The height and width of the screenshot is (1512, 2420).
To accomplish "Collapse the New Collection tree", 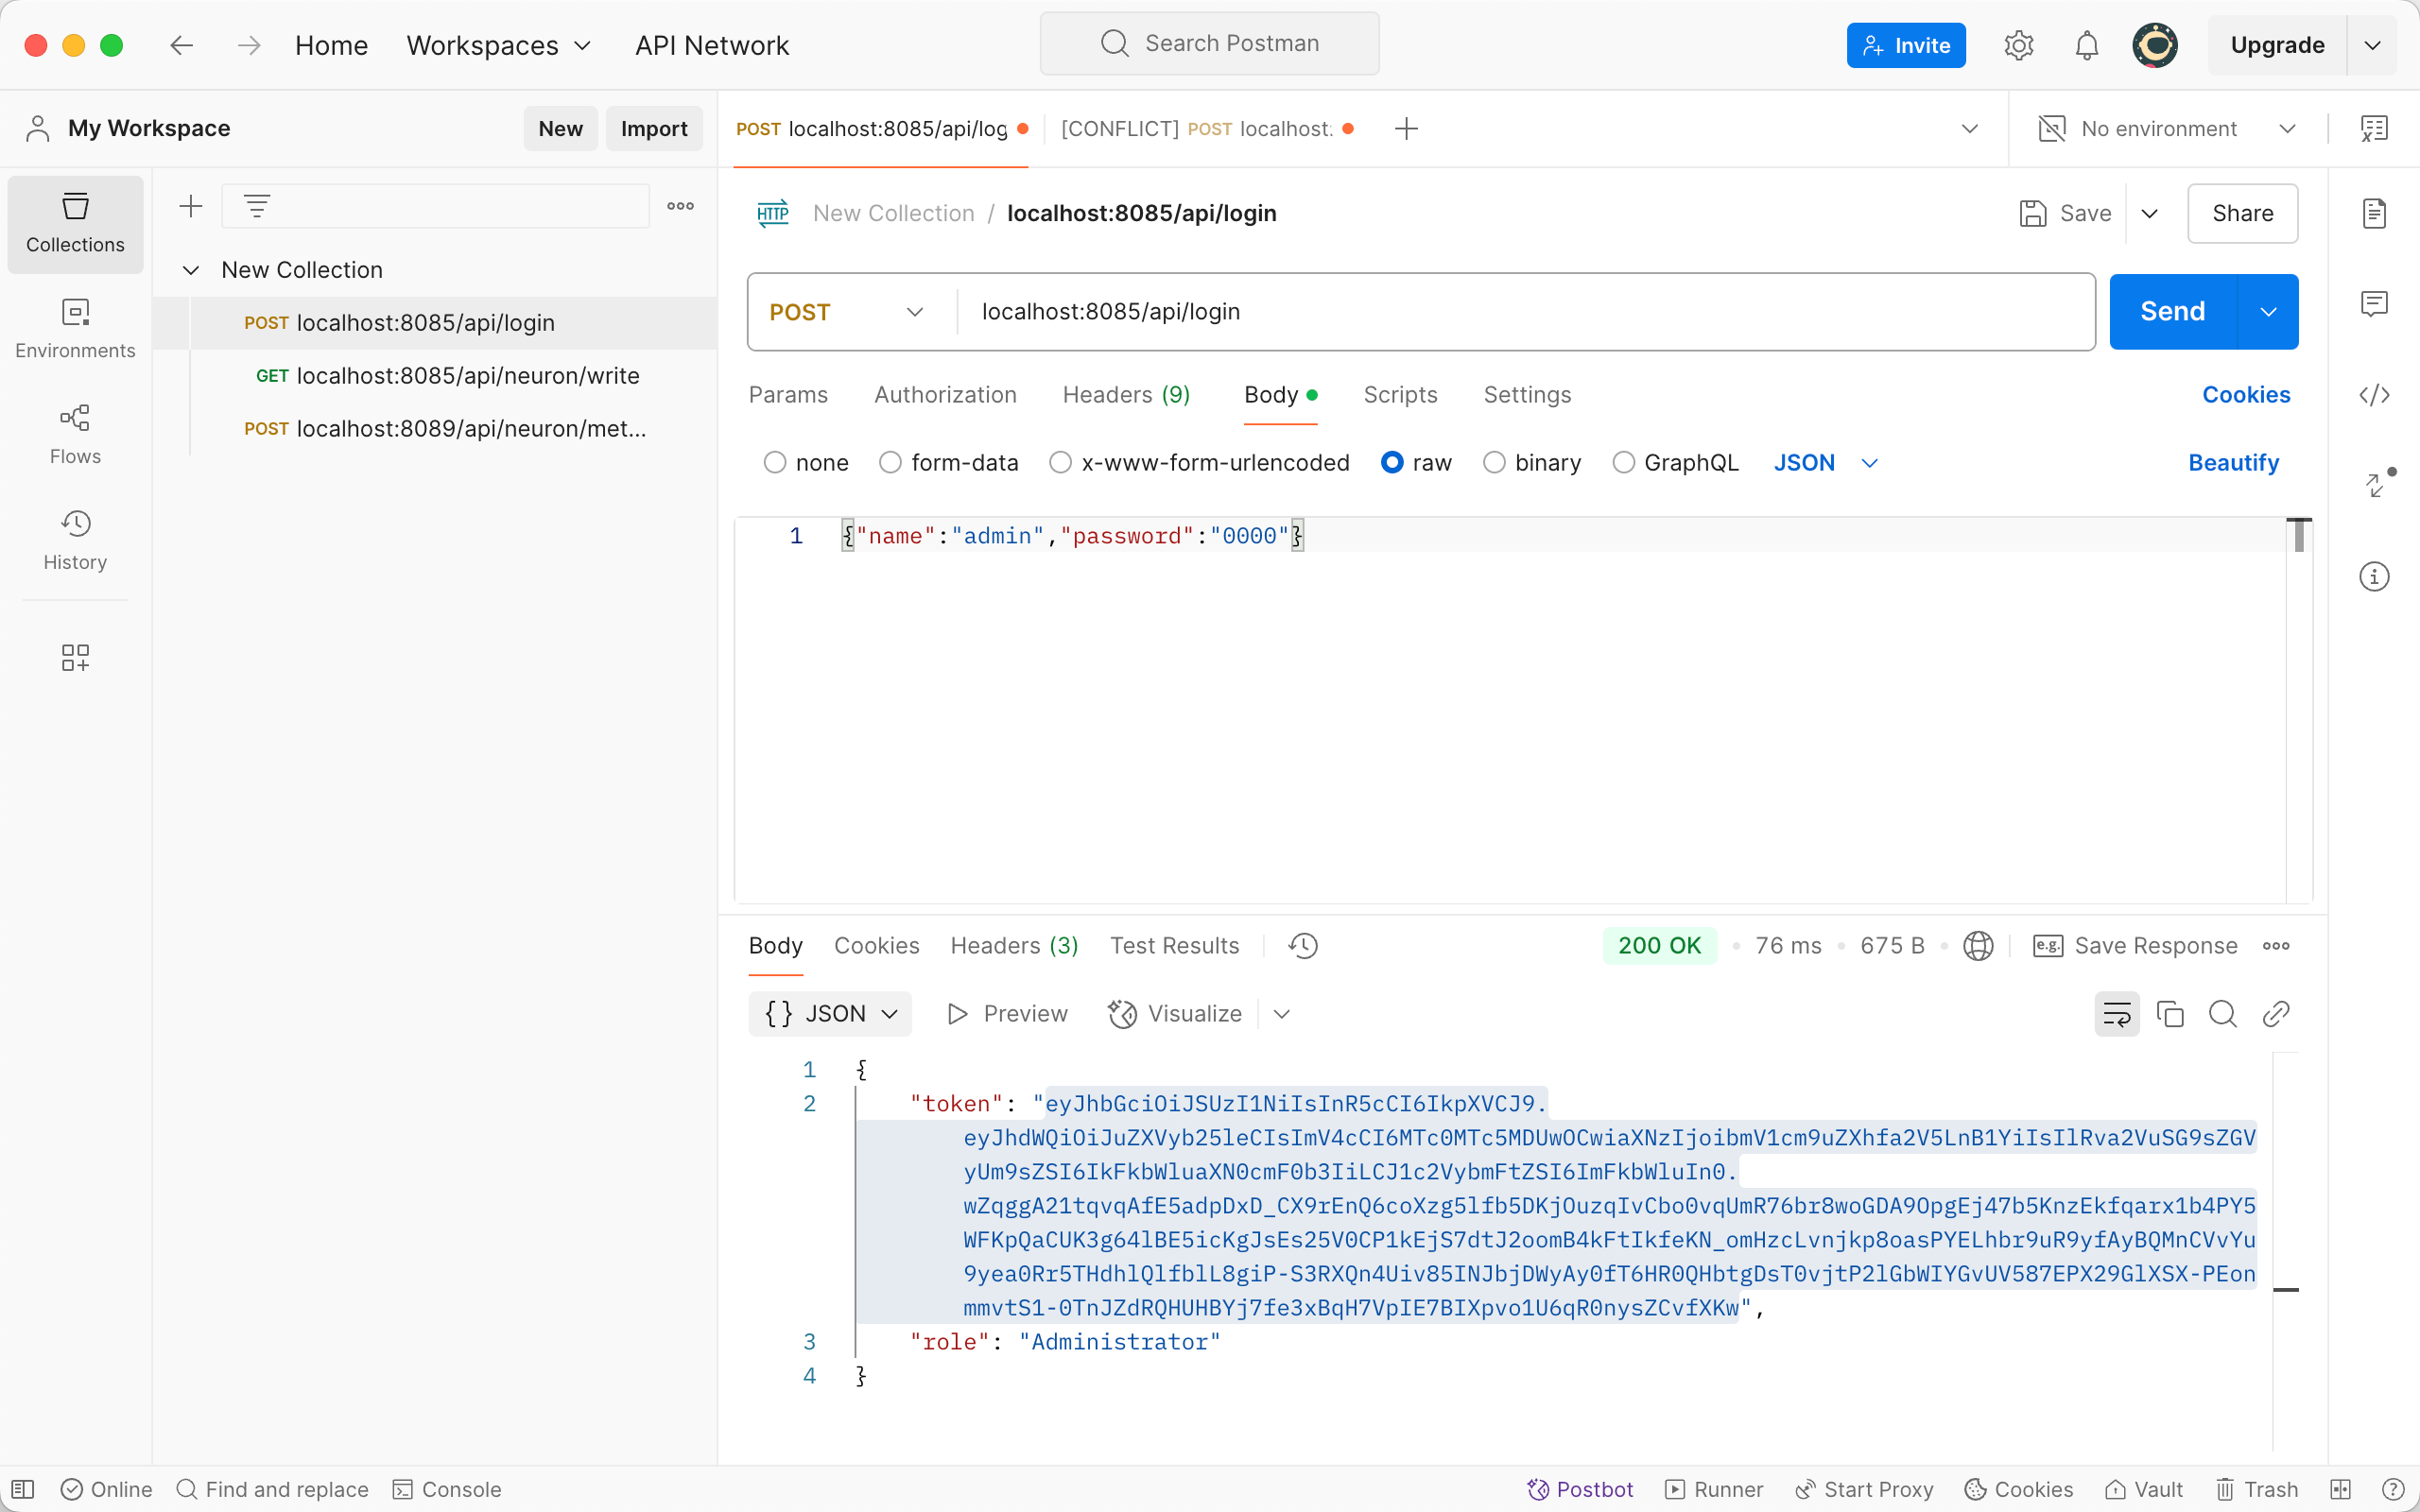I will point(191,270).
